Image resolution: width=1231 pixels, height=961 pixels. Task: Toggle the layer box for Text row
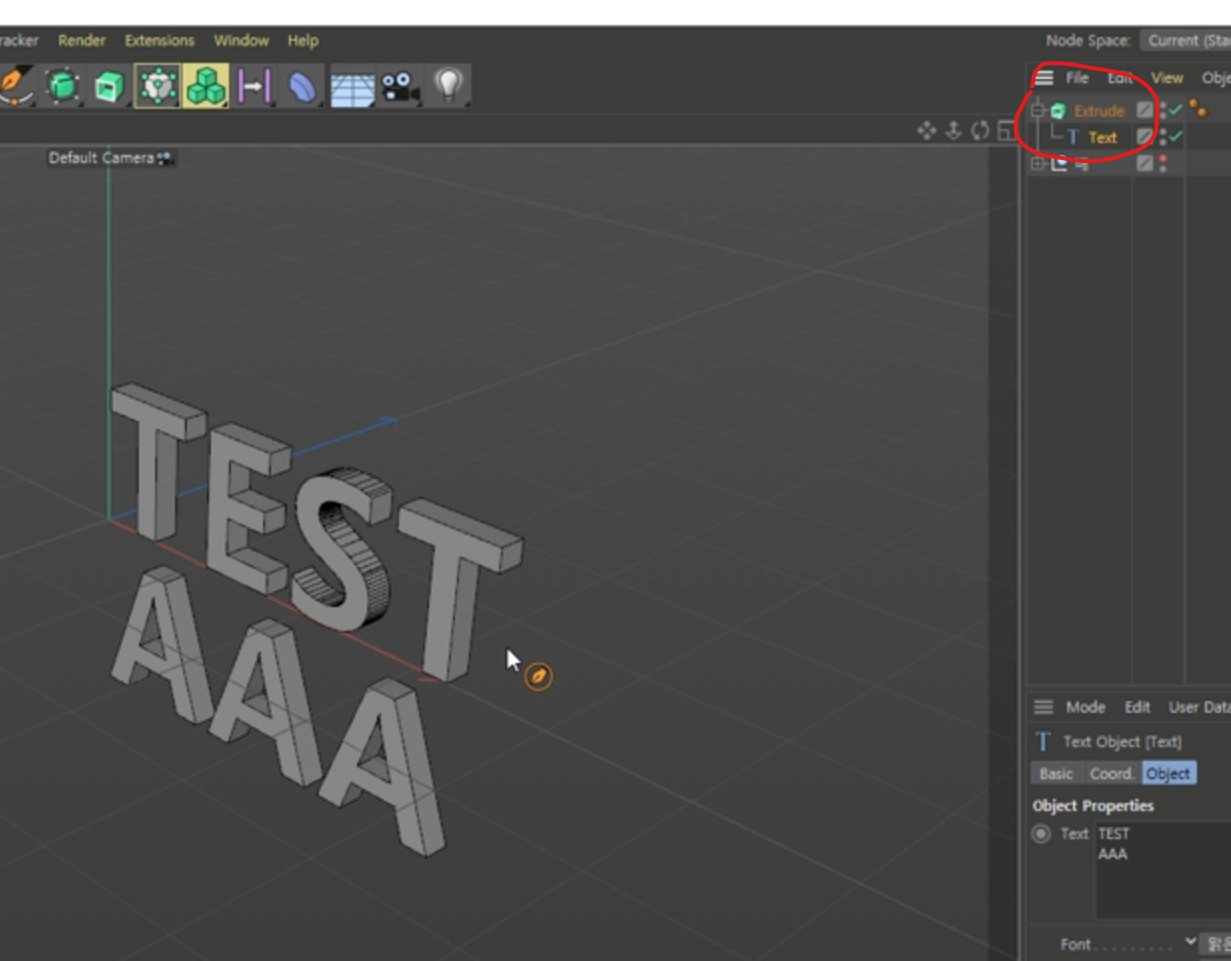point(1145,137)
